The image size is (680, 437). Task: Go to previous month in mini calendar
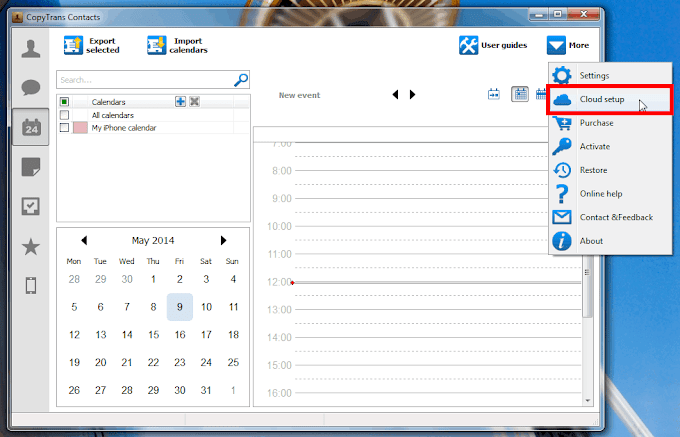point(84,240)
